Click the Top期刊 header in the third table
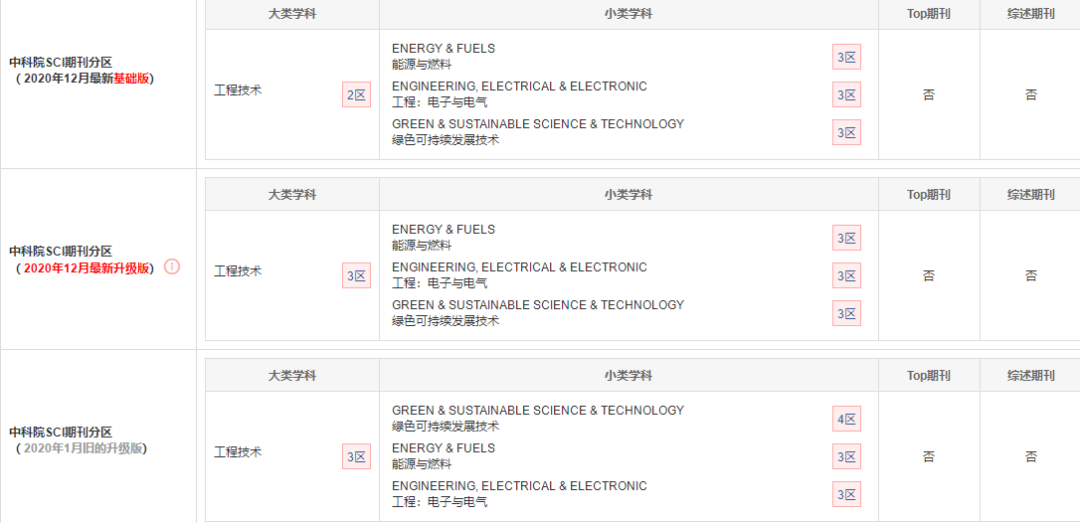This screenshot has width=1080, height=523. [928, 376]
